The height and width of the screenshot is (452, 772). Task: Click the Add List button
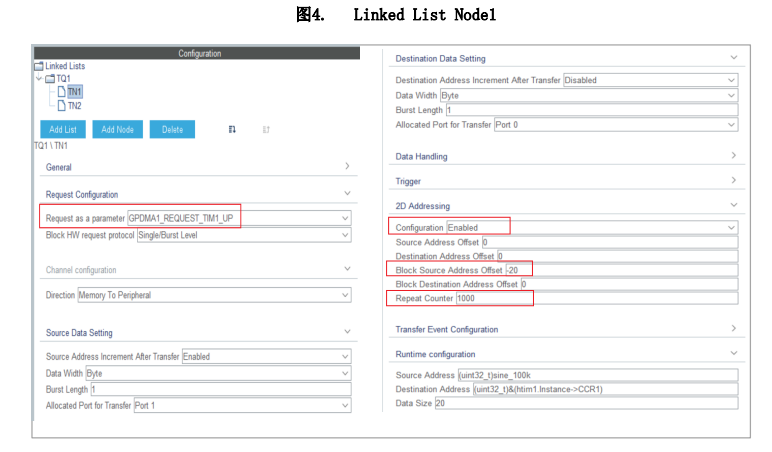click(x=63, y=129)
